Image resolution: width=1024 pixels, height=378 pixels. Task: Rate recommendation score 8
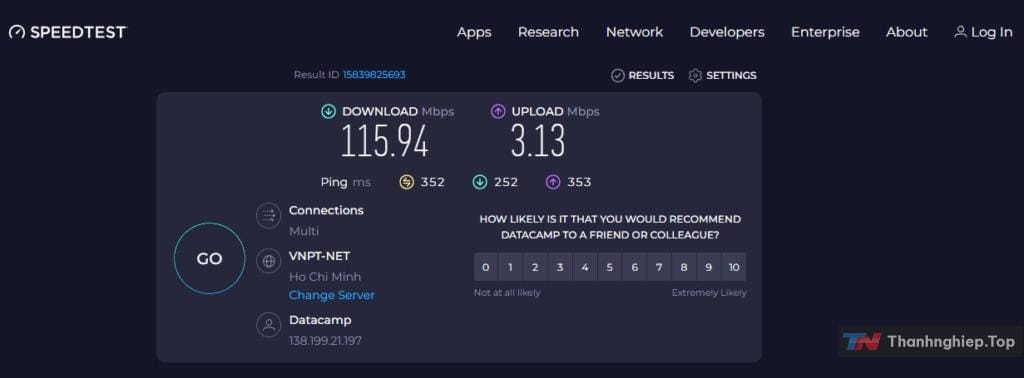(684, 267)
